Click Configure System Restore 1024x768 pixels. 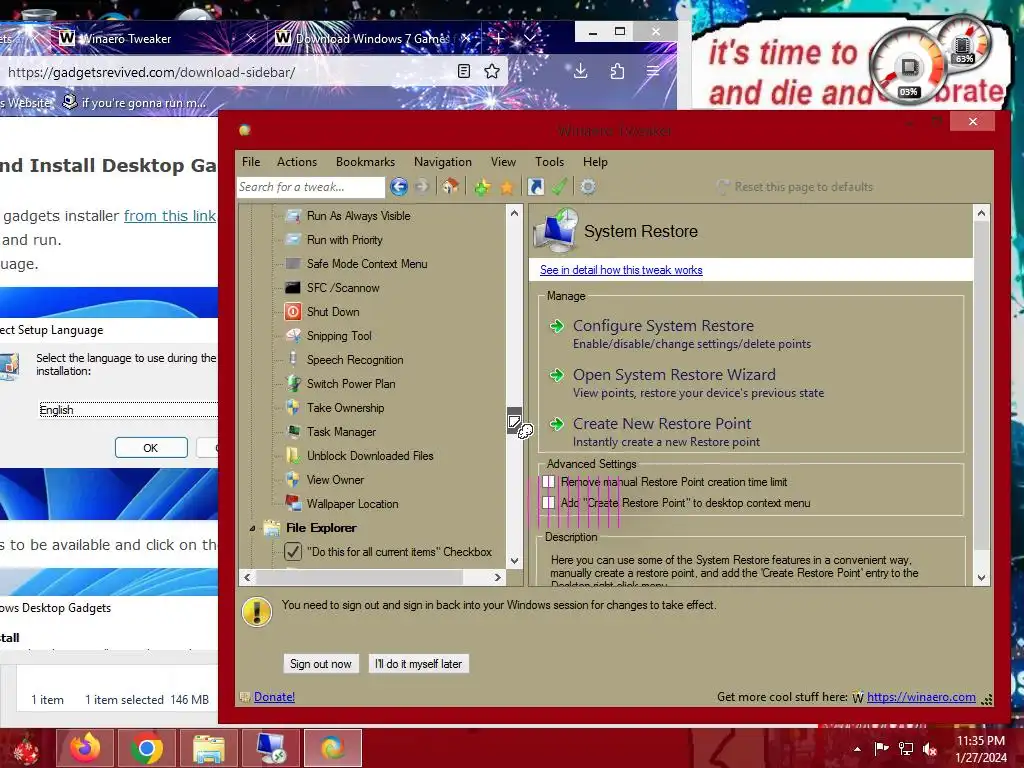pyautogui.click(x=663, y=326)
